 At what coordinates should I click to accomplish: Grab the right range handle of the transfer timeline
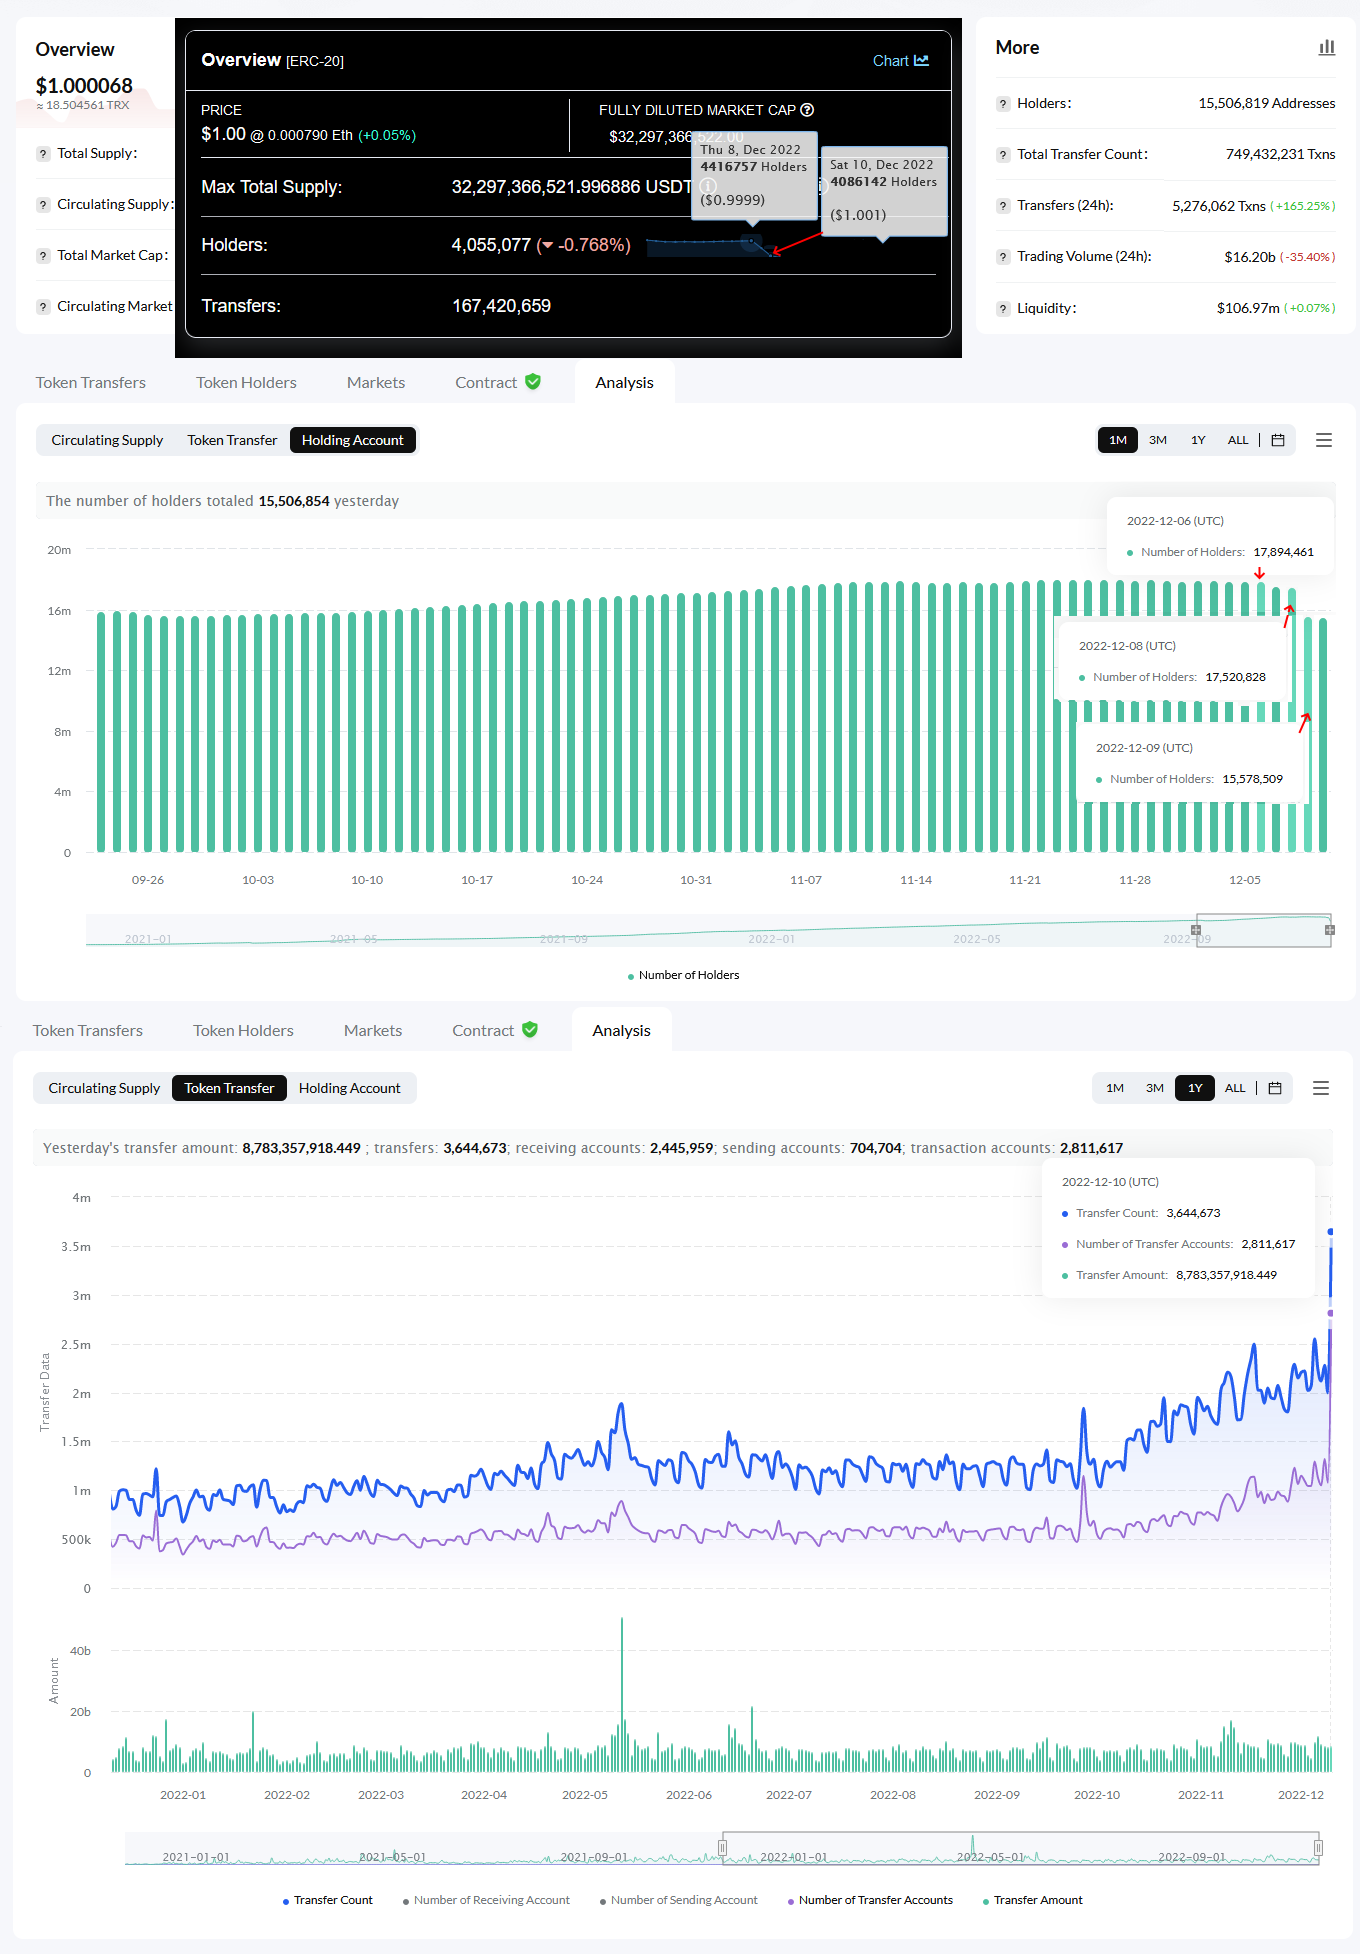coord(1318,1847)
